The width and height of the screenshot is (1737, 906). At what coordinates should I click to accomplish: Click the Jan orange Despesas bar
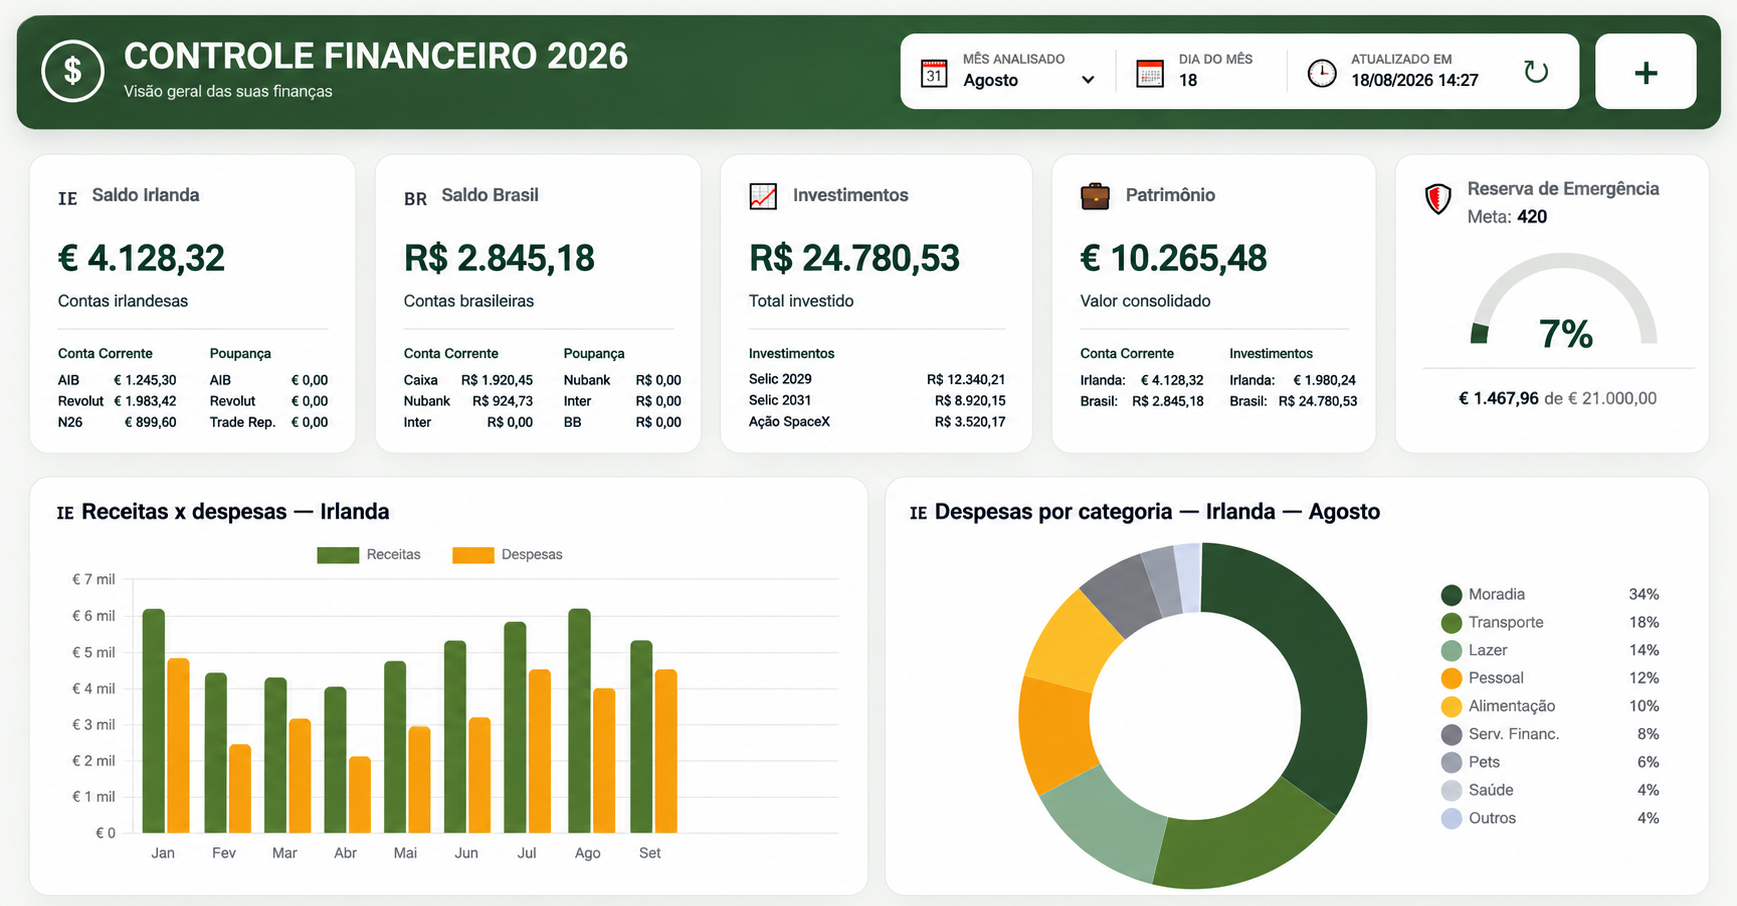click(178, 746)
